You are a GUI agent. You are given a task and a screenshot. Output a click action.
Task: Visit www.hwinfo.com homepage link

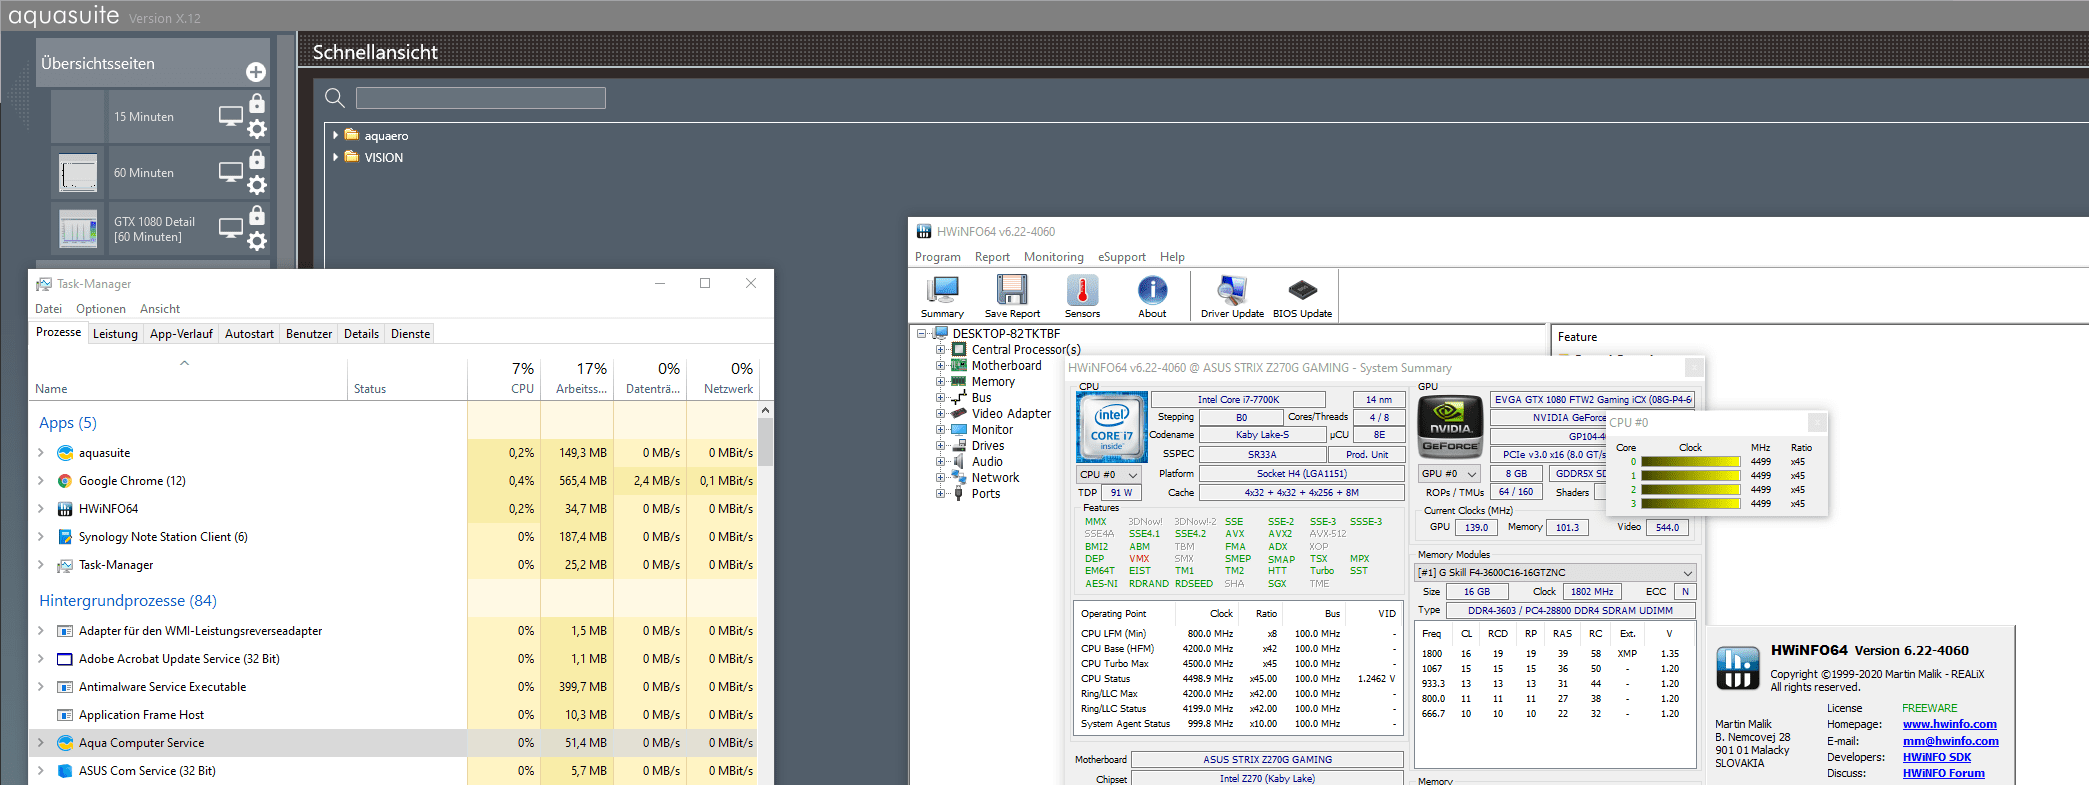coord(1949,724)
